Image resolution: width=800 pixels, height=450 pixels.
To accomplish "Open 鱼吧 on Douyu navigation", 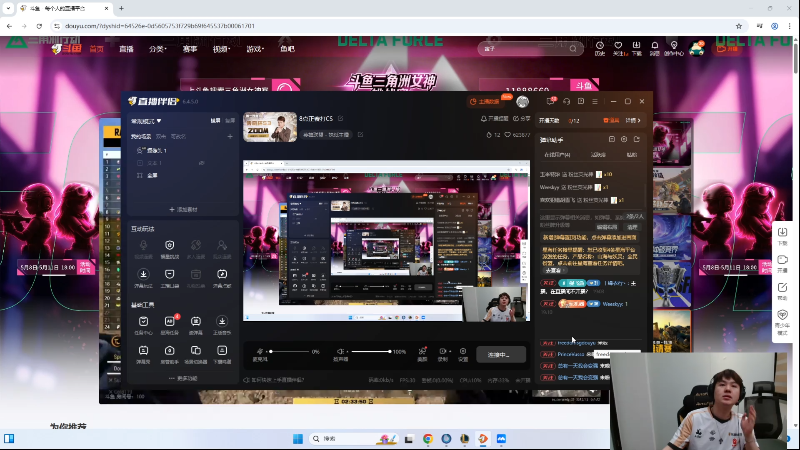I will point(287,49).
